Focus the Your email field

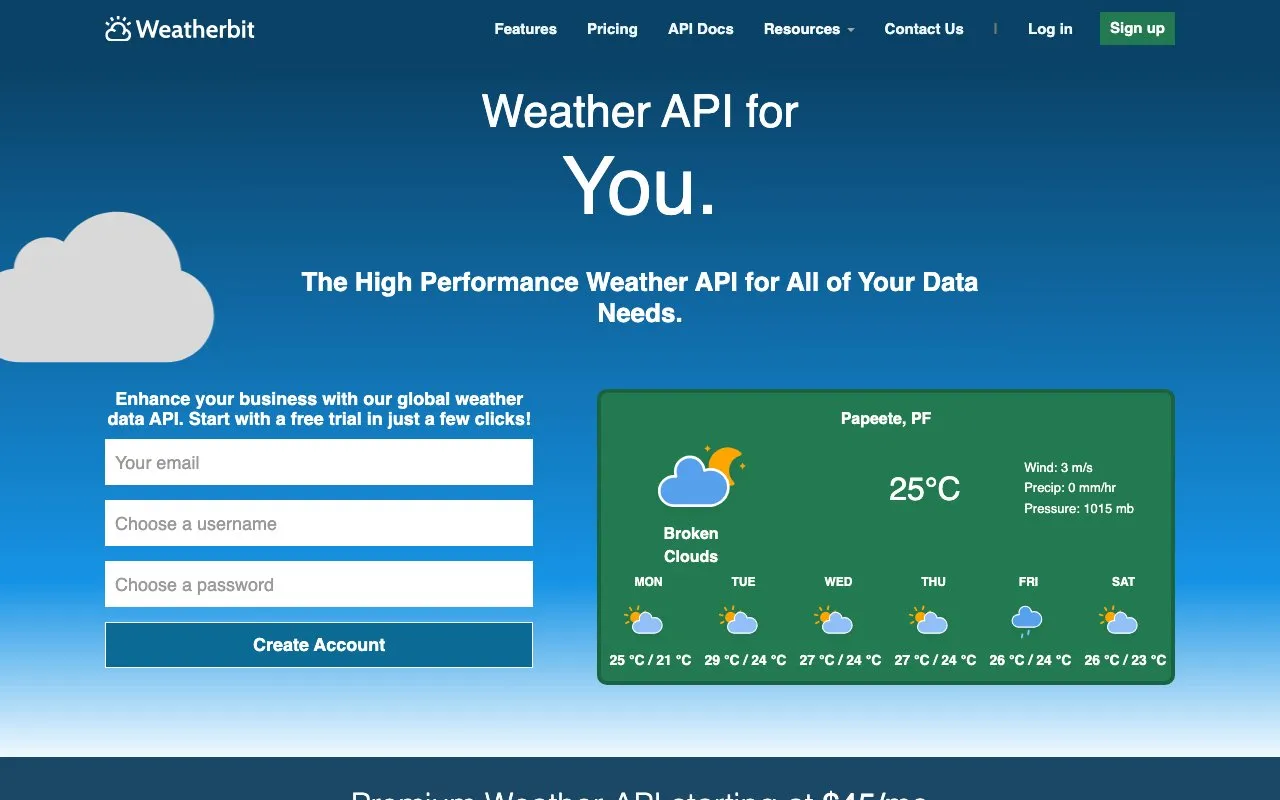tap(319, 462)
